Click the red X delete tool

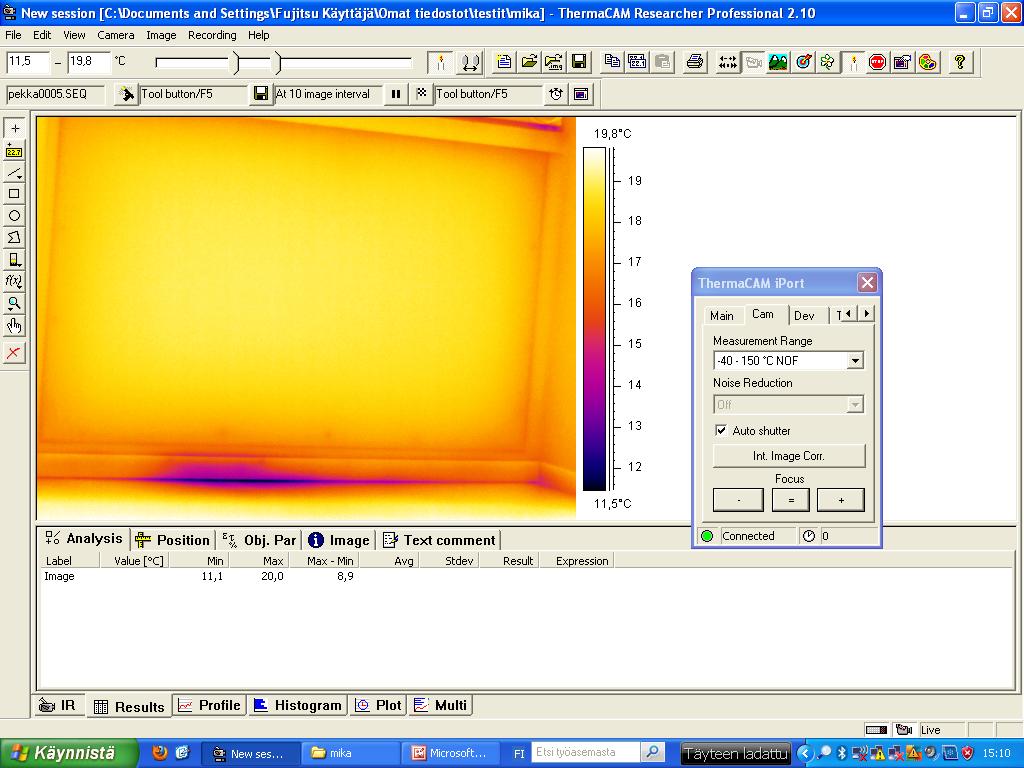pos(14,353)
